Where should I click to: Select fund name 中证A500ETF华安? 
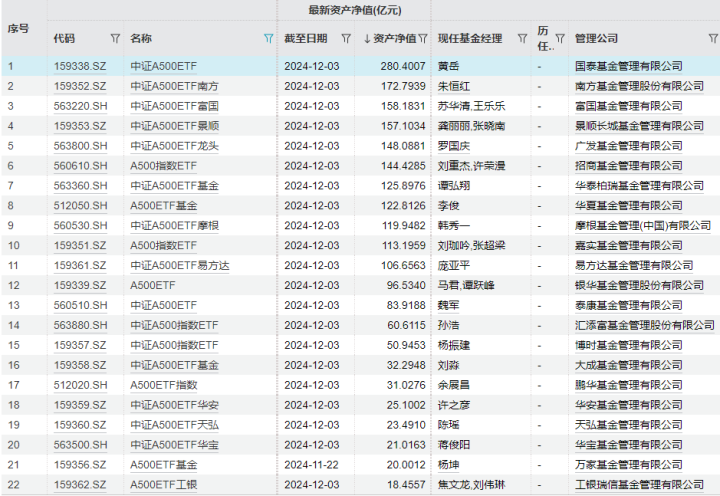[x=174, y=405]
